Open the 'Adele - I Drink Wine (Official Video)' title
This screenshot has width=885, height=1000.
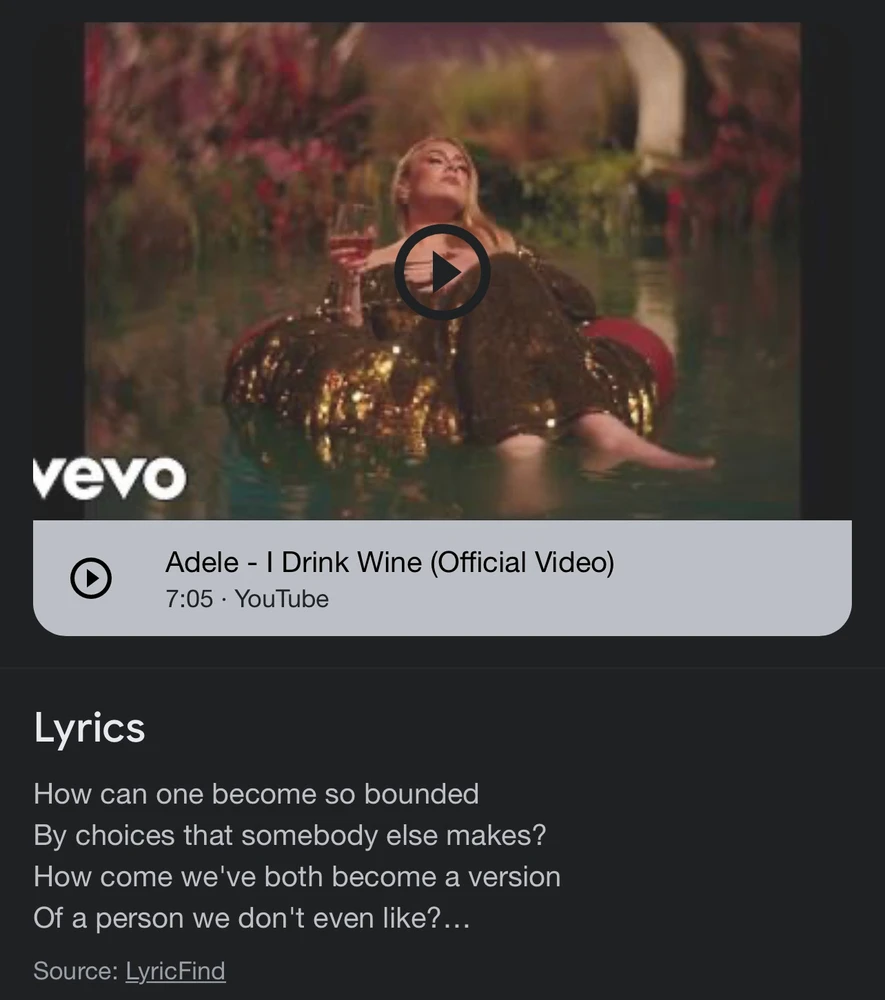[x=390, y=562]
